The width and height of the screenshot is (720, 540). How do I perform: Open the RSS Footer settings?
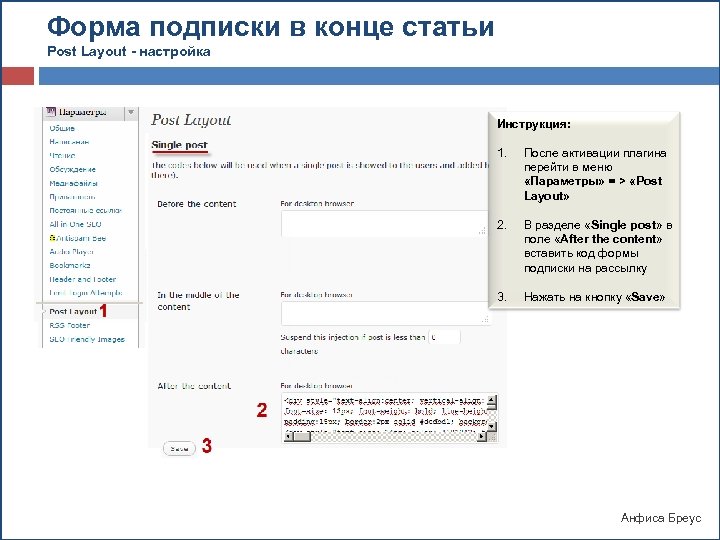69,325
